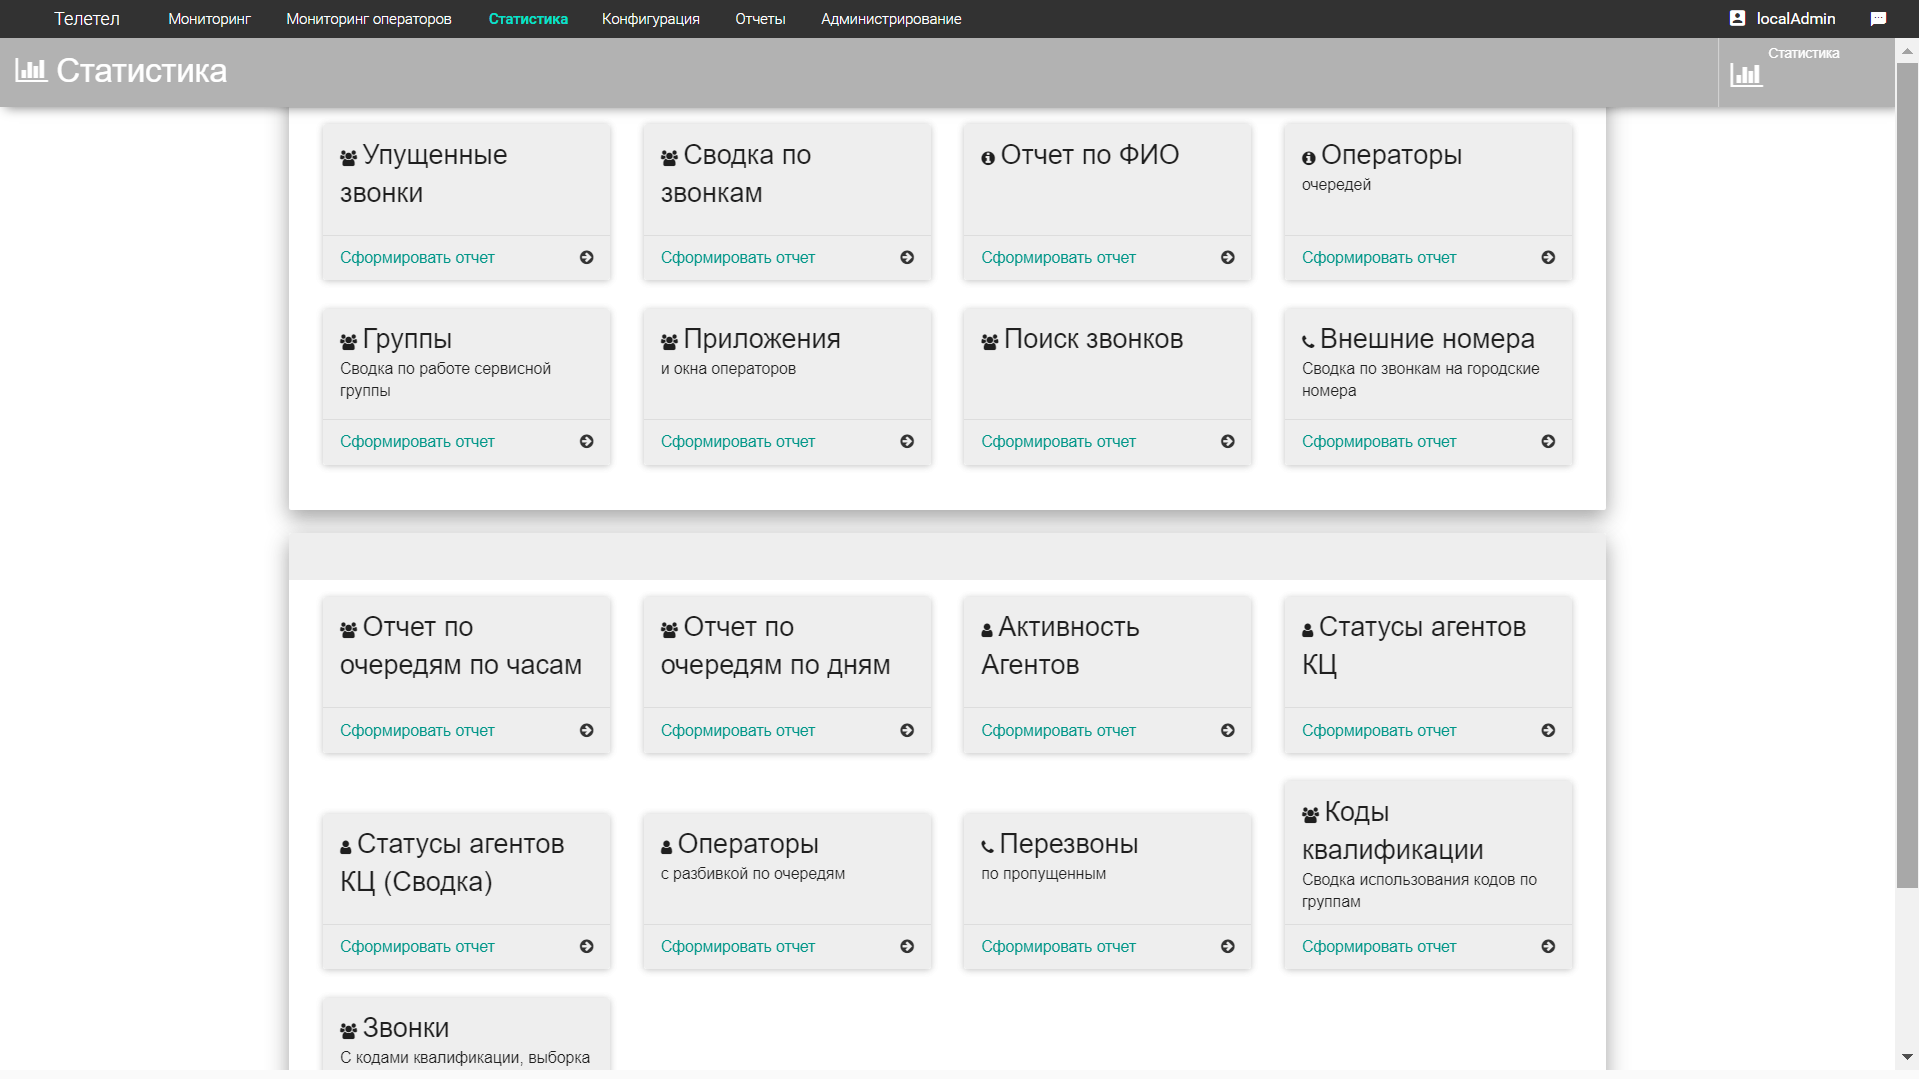This screenshot has height=1079, width=1919.
Task: Click Сформировать отчет for Отчет по ФИО
Action: 1058,257
